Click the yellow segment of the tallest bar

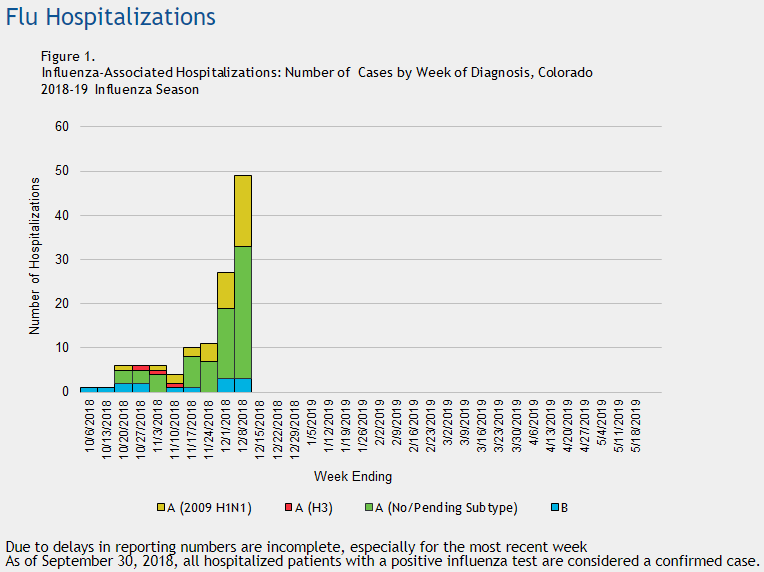click(x=243, y=210)
